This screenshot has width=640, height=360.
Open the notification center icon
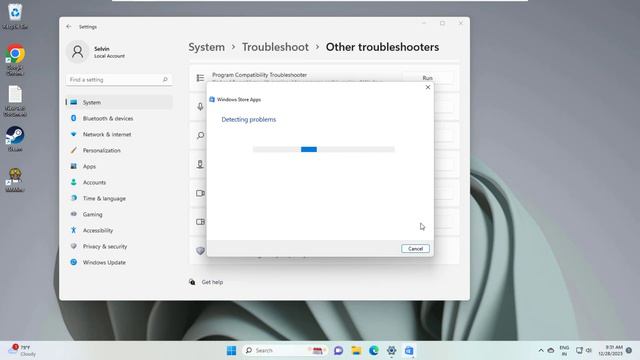629,351
